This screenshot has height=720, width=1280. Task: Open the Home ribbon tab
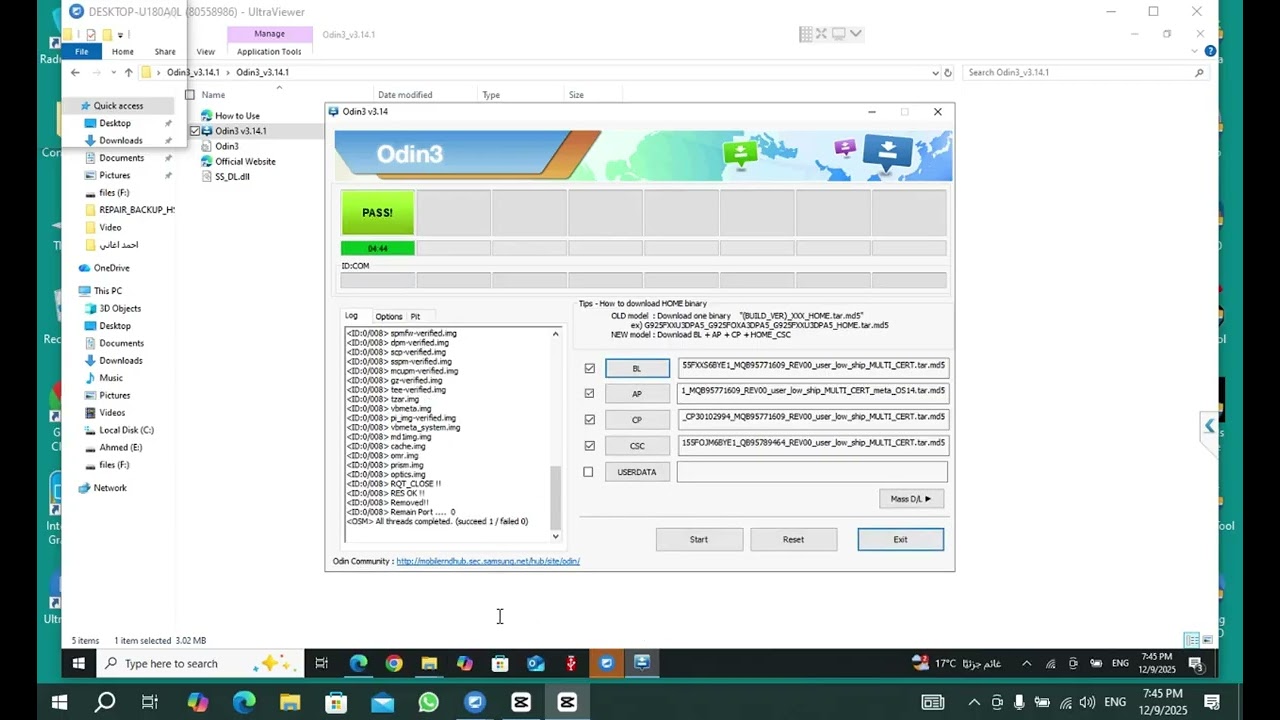click(x=123, y=52)
